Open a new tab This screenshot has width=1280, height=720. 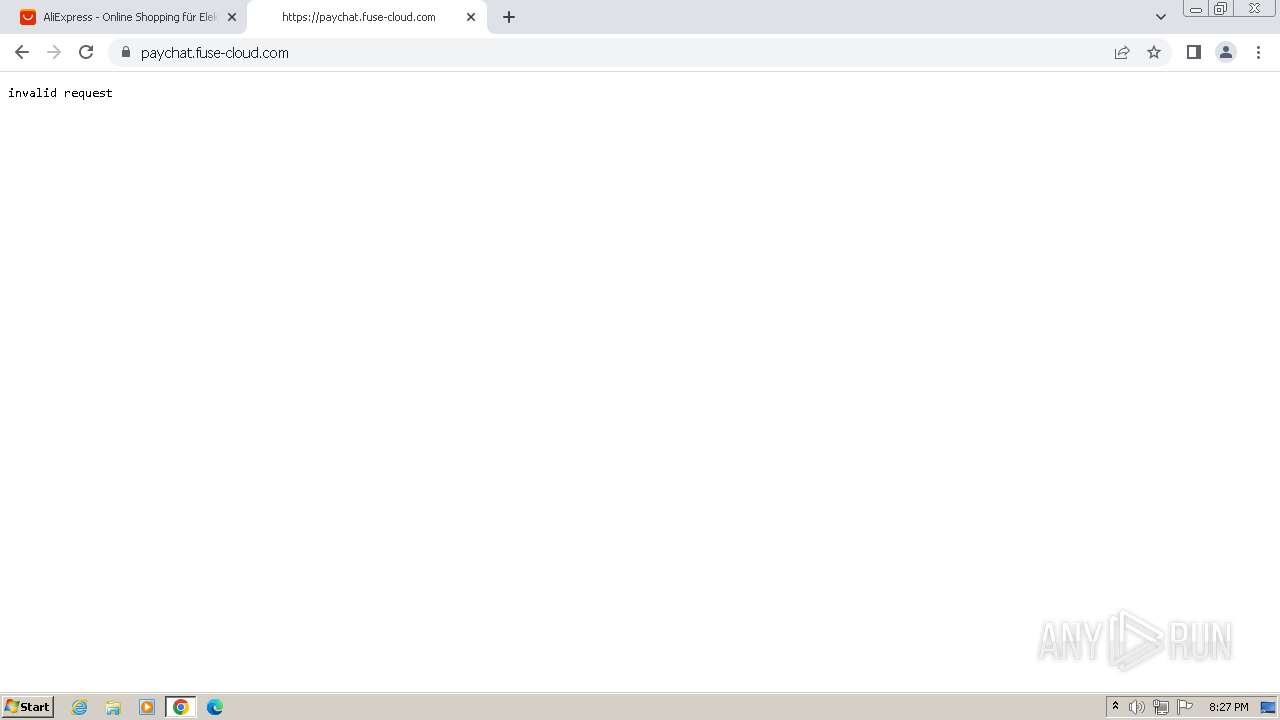[509, 17]
